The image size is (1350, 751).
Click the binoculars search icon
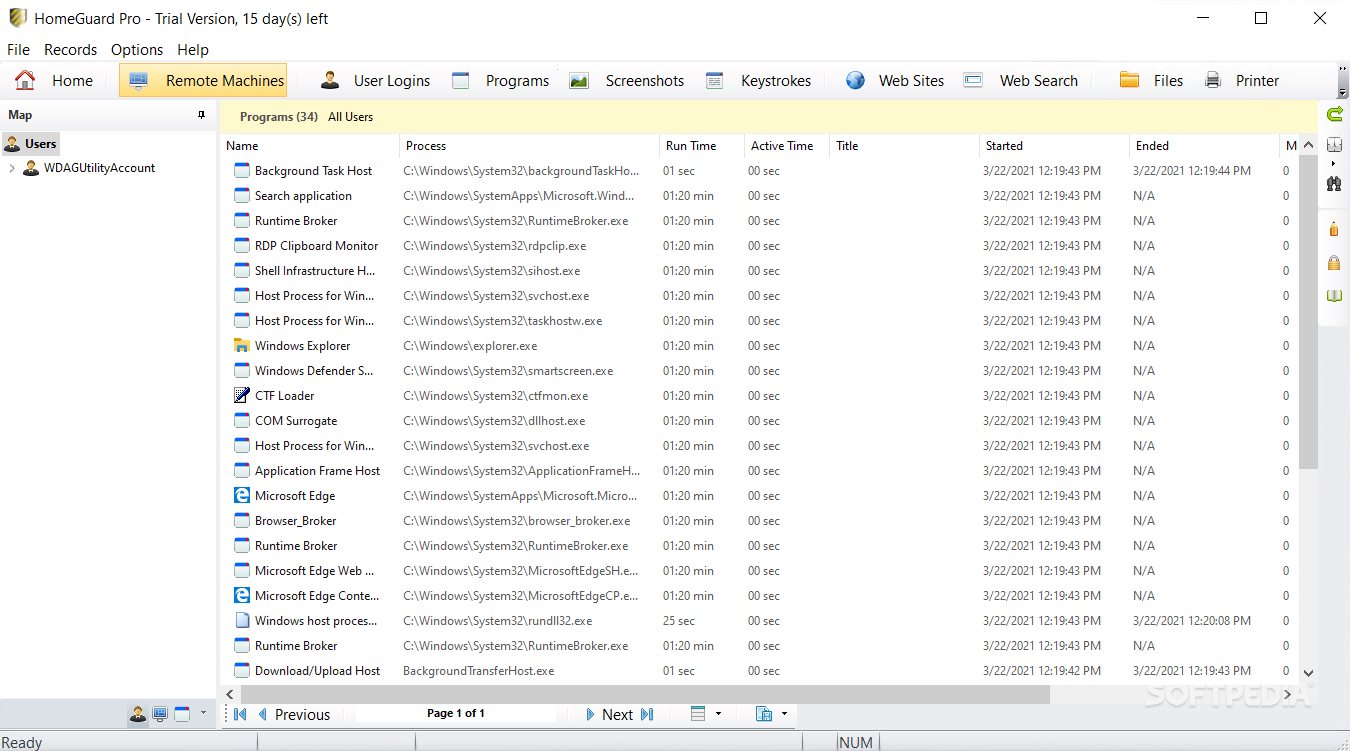(x=1334, y=184)
